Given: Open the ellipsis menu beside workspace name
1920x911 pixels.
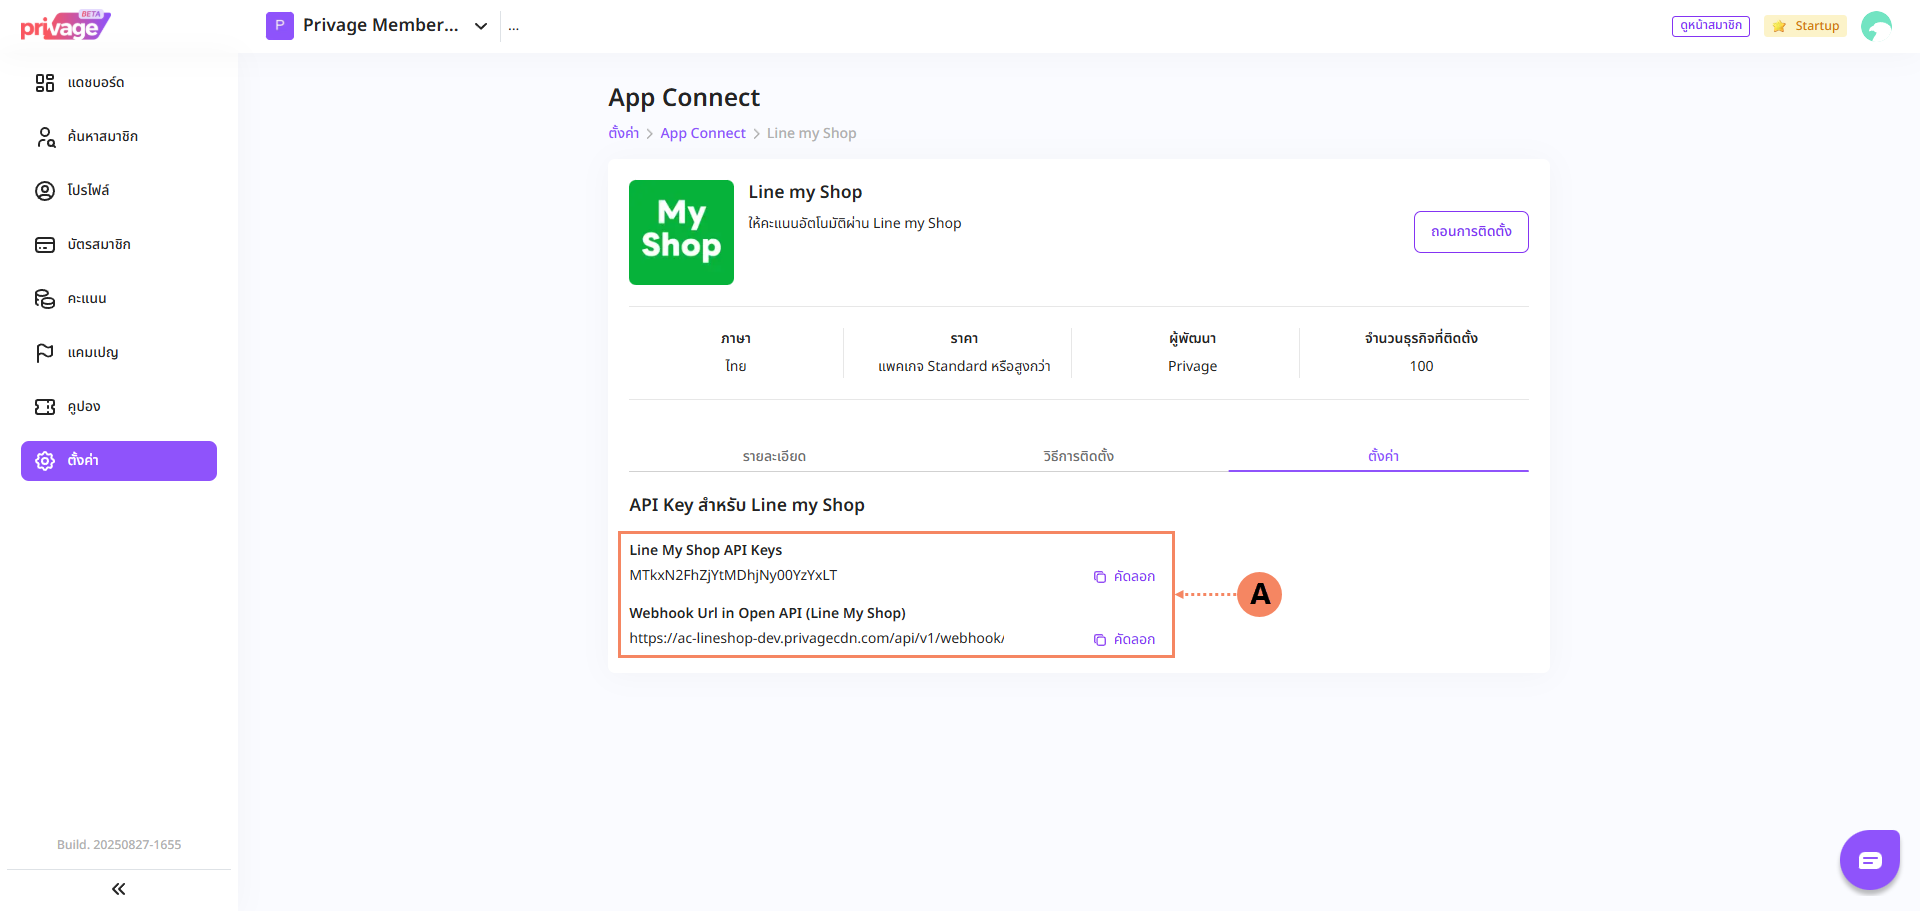Looking at the screenshot, I should (514, 27).
